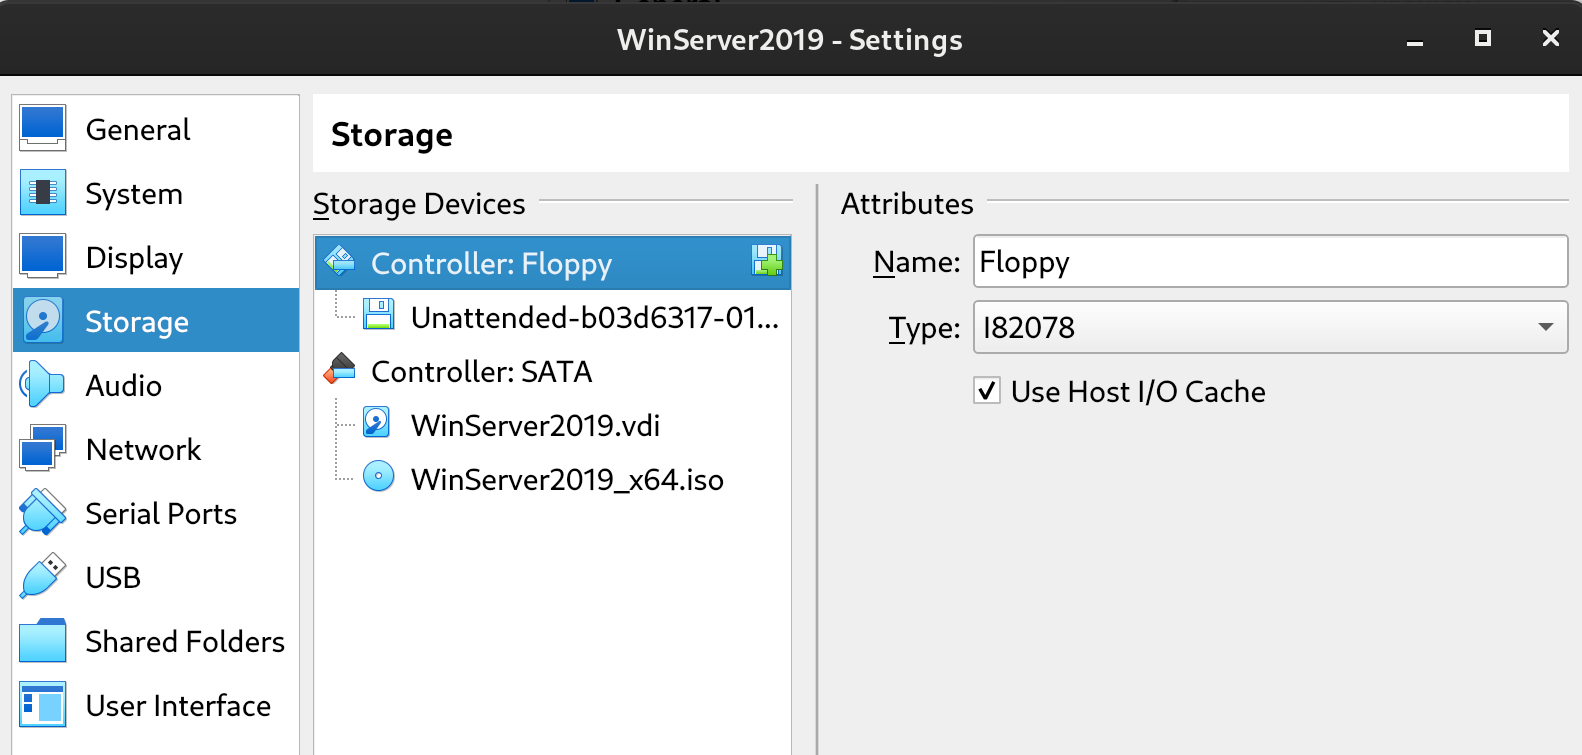1582x755 pixels.
Task: Open the General settings page
Action: coord(137,130)
